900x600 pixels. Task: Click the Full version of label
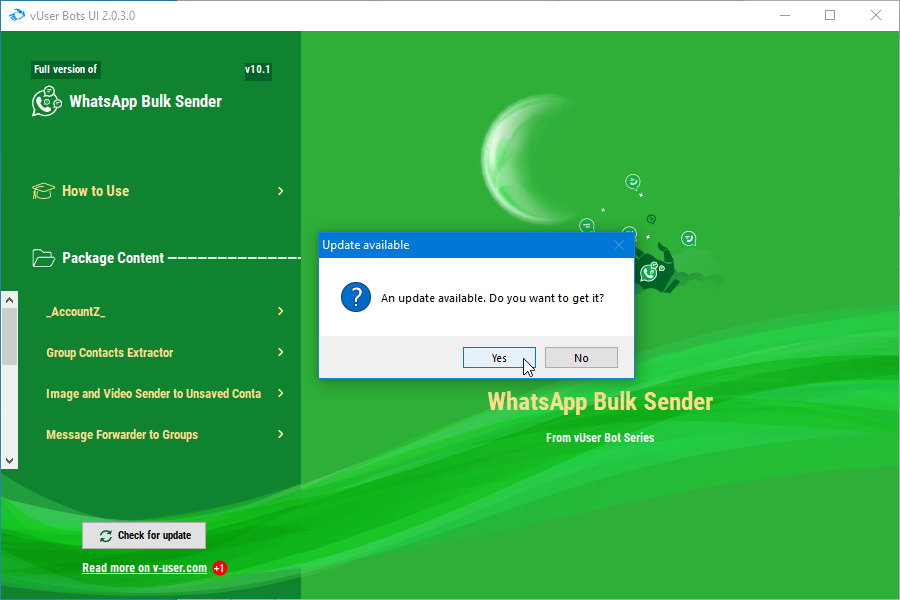pos(65,69)
